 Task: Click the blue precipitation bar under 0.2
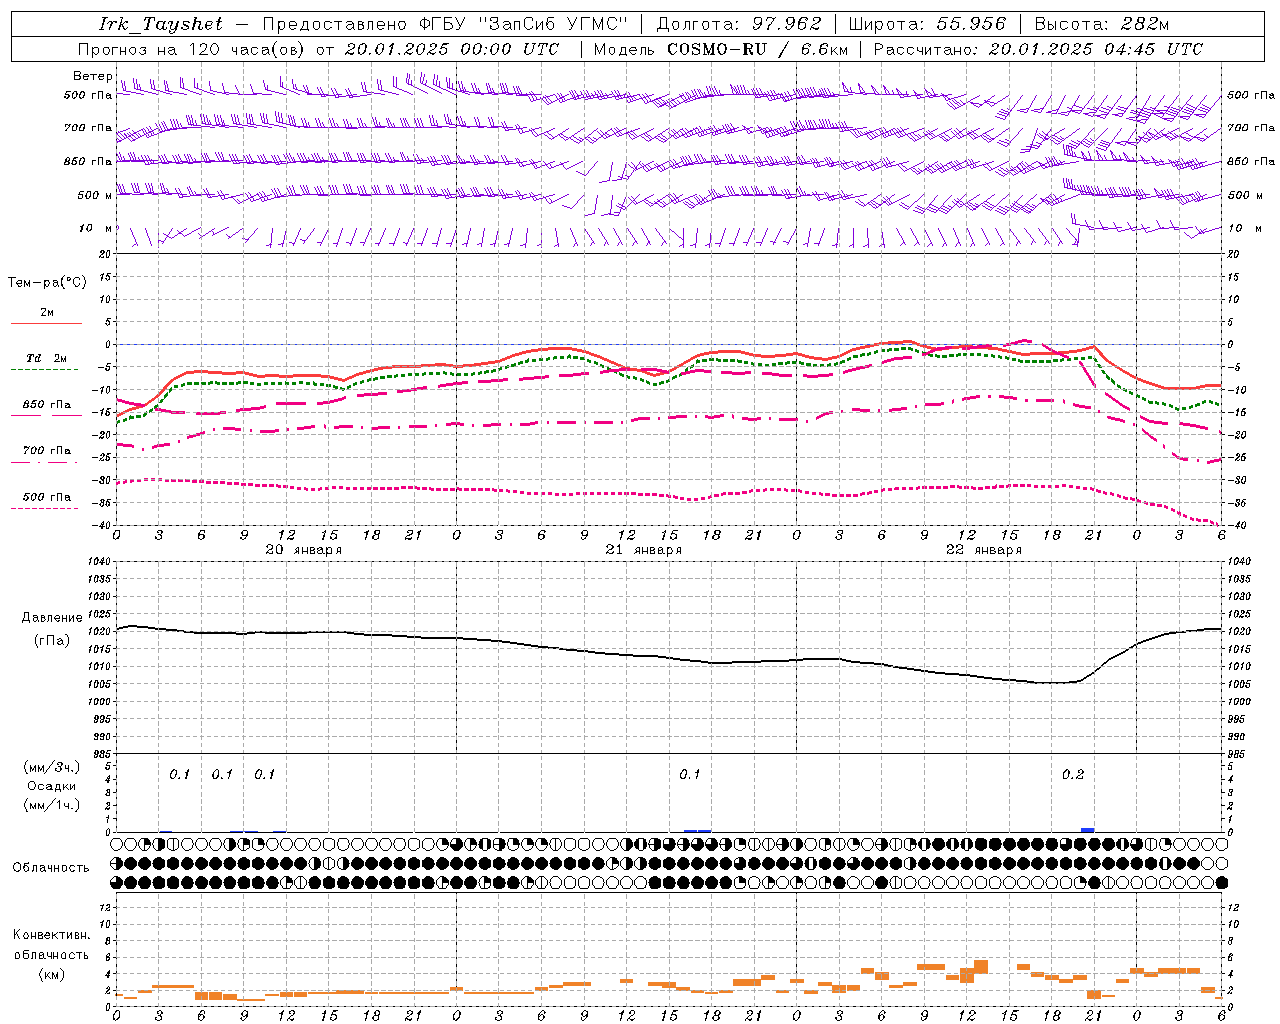pos(1088,830)
